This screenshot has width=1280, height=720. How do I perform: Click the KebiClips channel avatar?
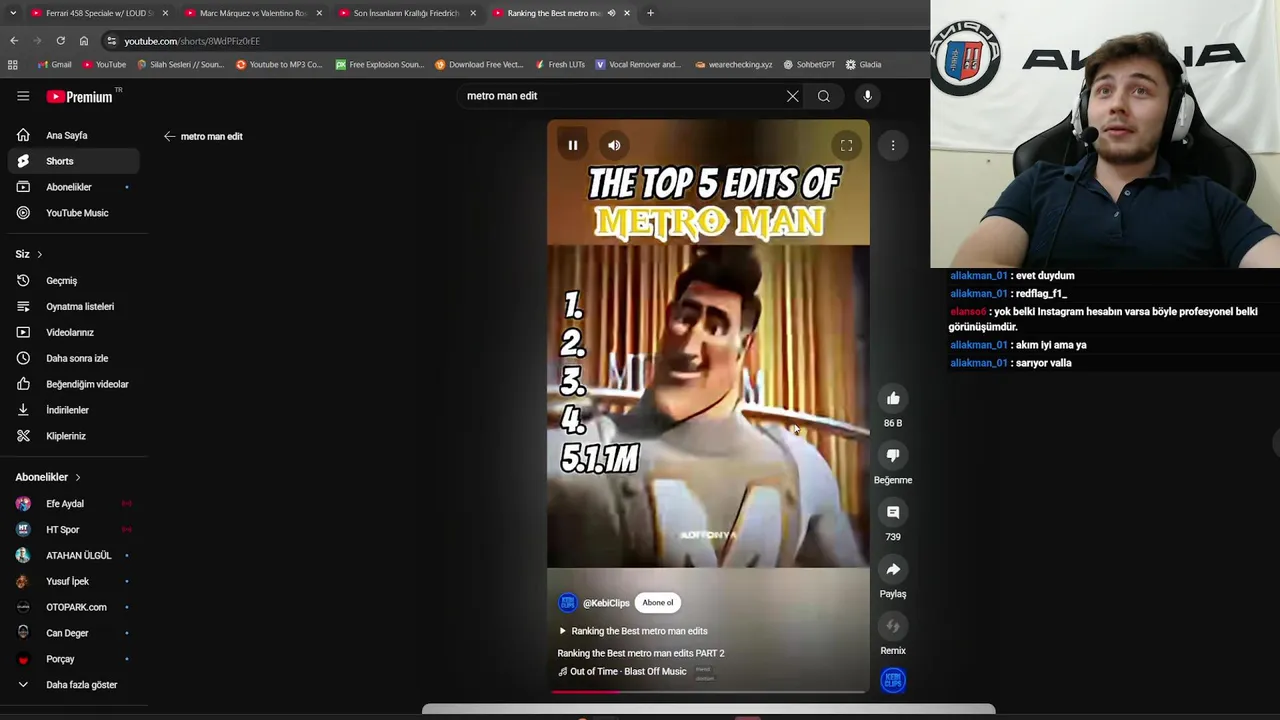pyautogui.click(x=568, y=602)
